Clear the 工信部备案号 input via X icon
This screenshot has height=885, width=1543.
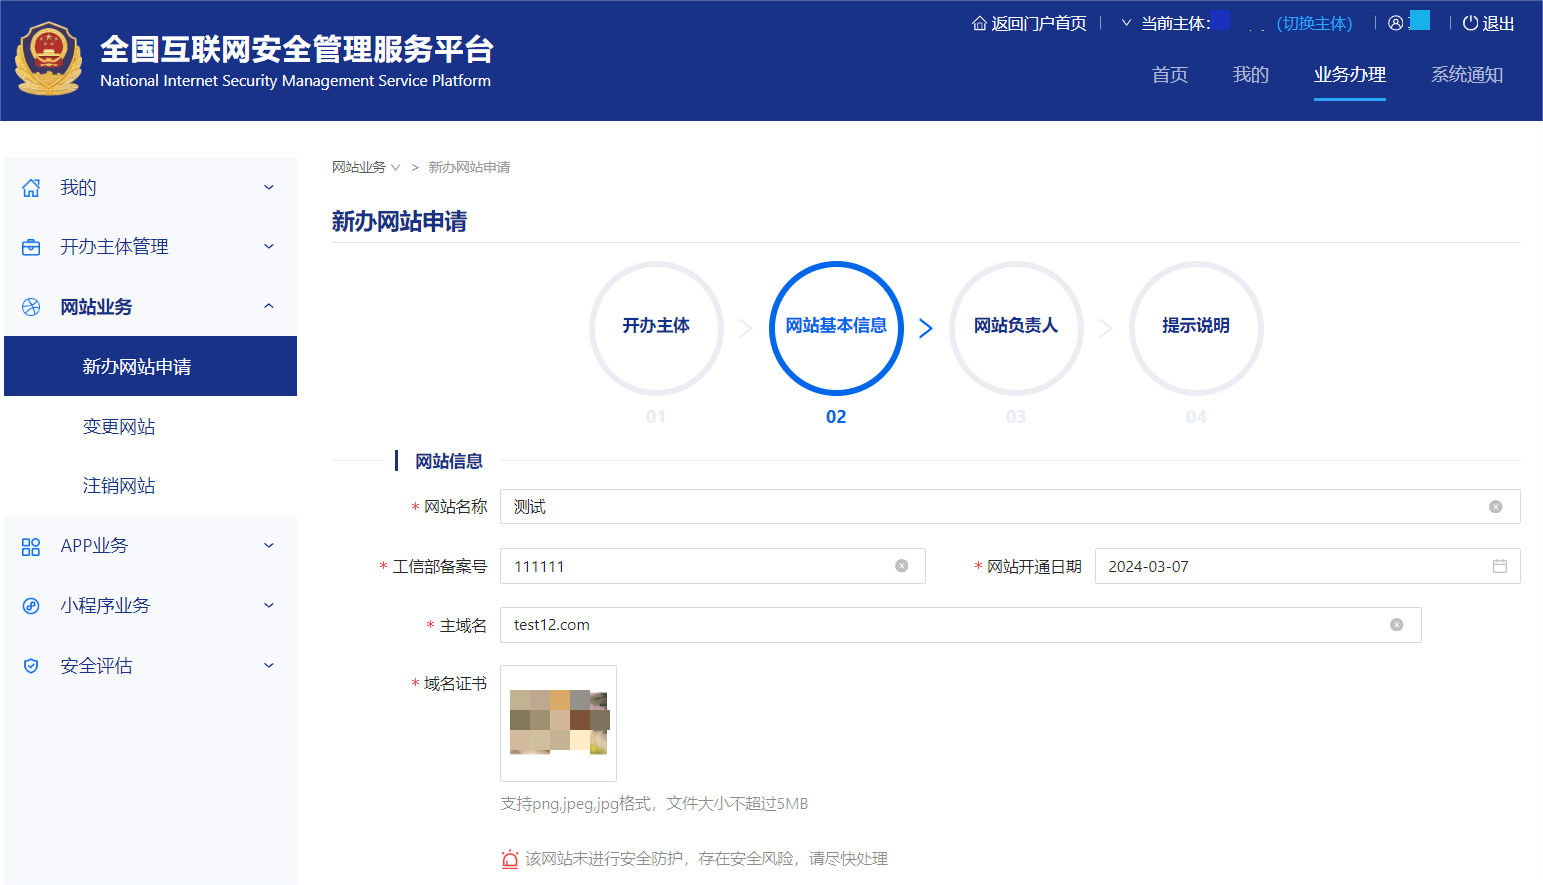pos(903,565)
